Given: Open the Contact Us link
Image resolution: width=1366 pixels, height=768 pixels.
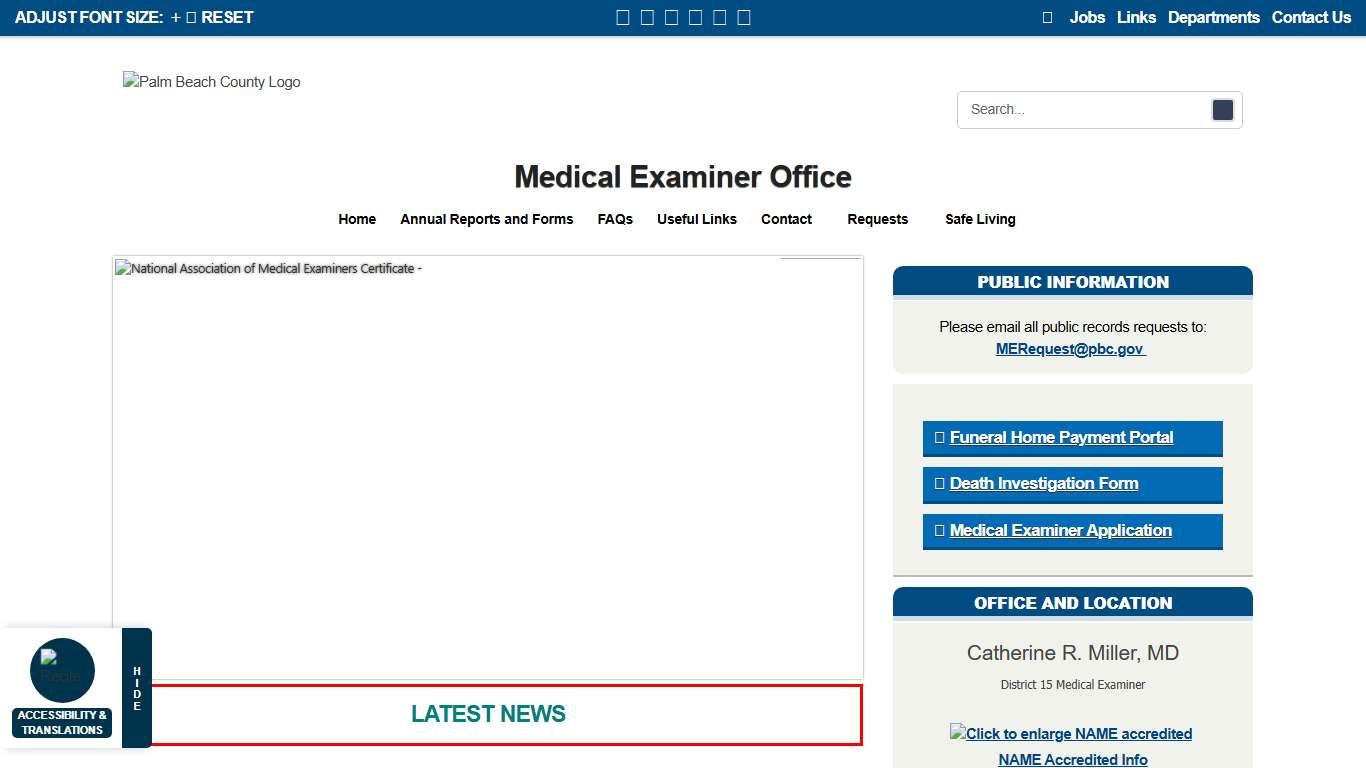Looking at the screenshot, I should click(1311, 17).
